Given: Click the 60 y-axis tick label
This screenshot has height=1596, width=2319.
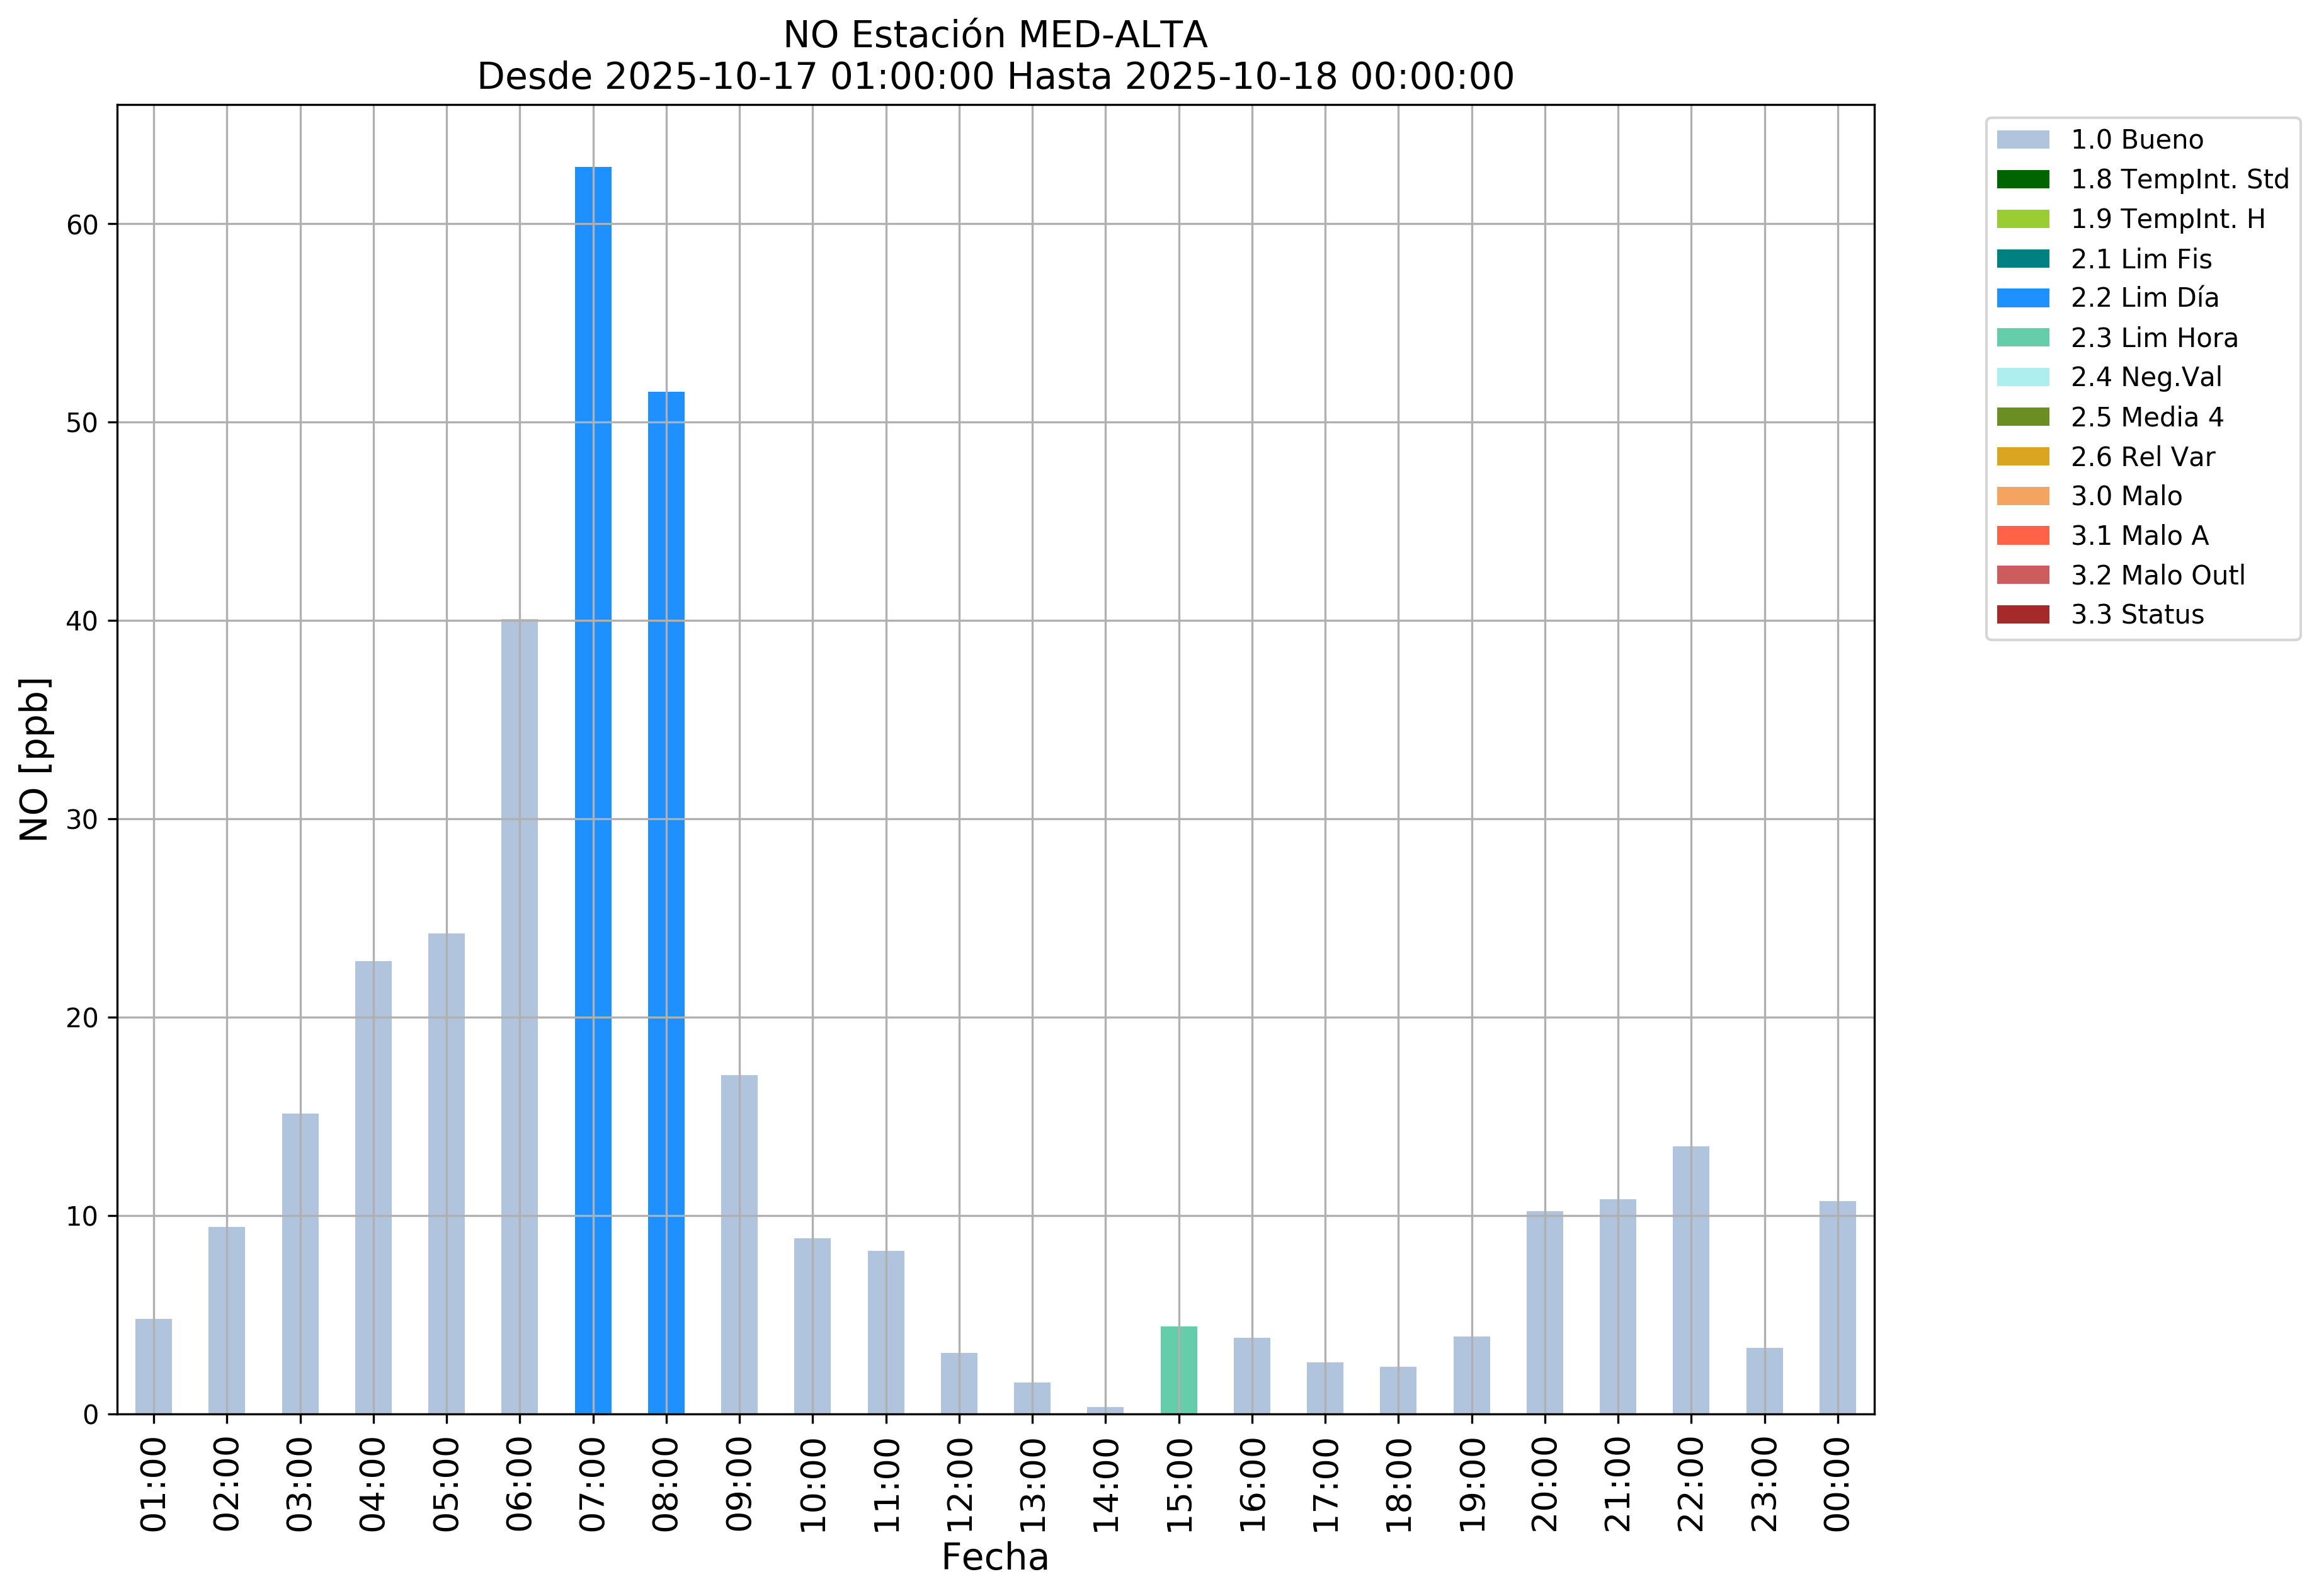Looking at the screenshot, I should [82, 225].
